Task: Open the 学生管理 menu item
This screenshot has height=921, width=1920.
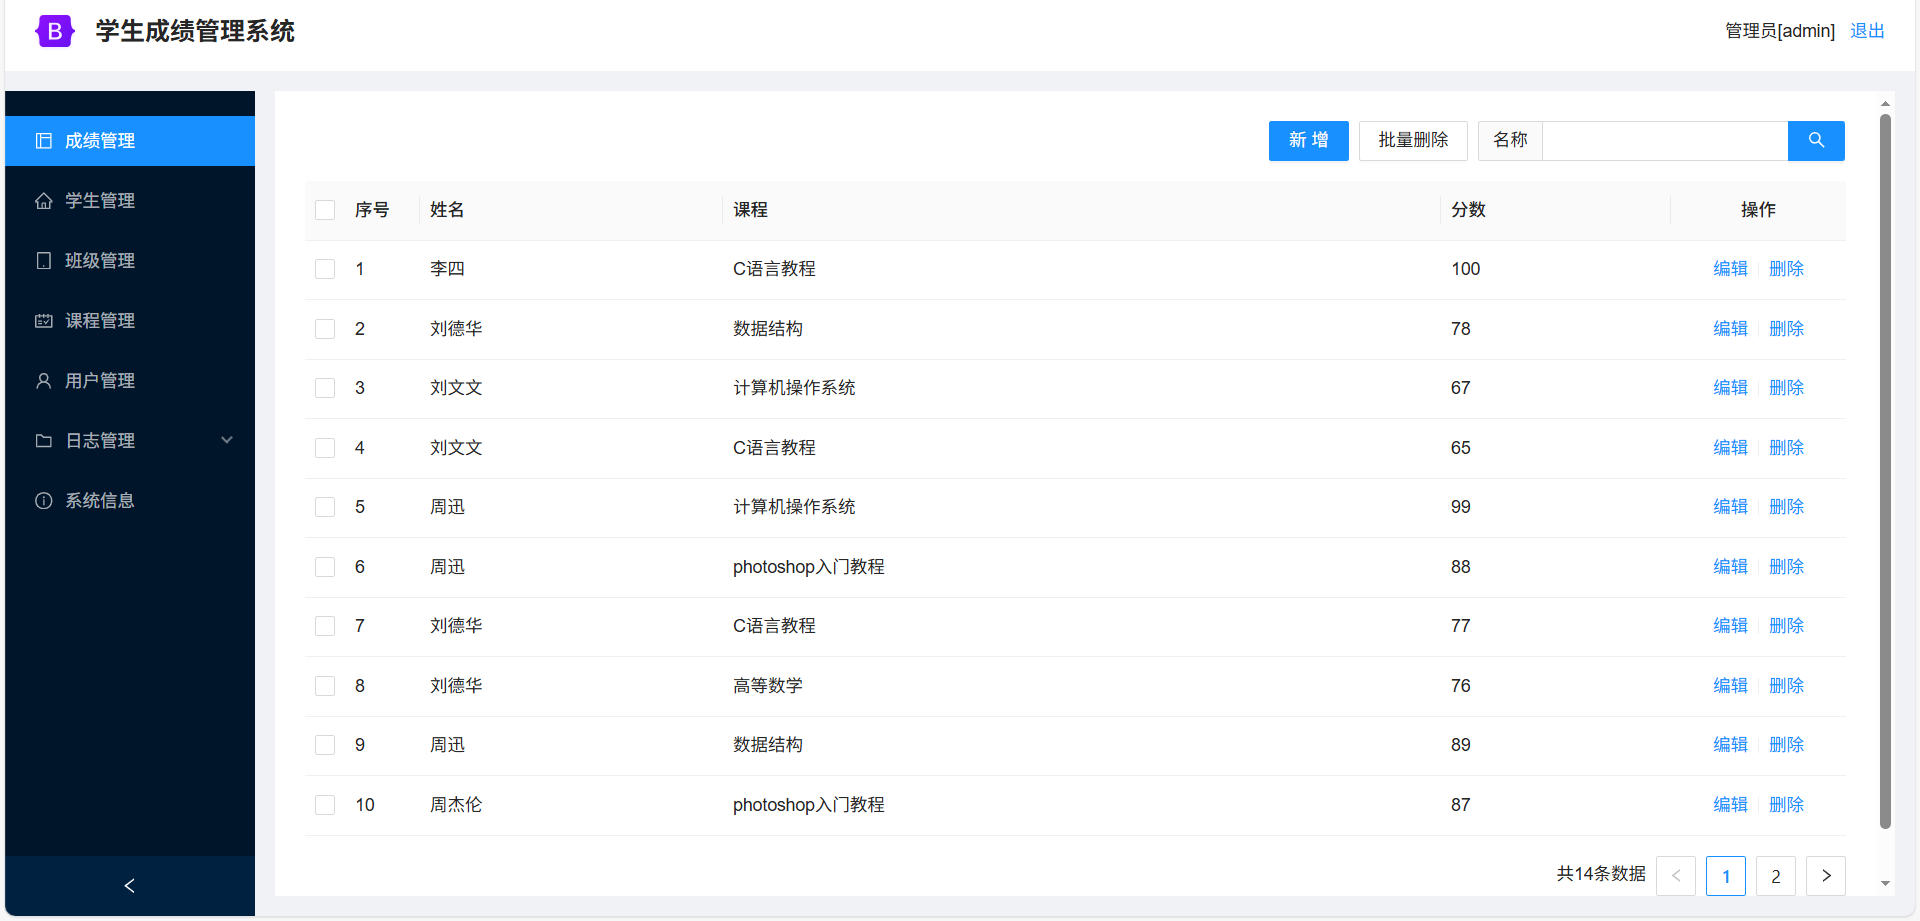Action: coord(130,201)
